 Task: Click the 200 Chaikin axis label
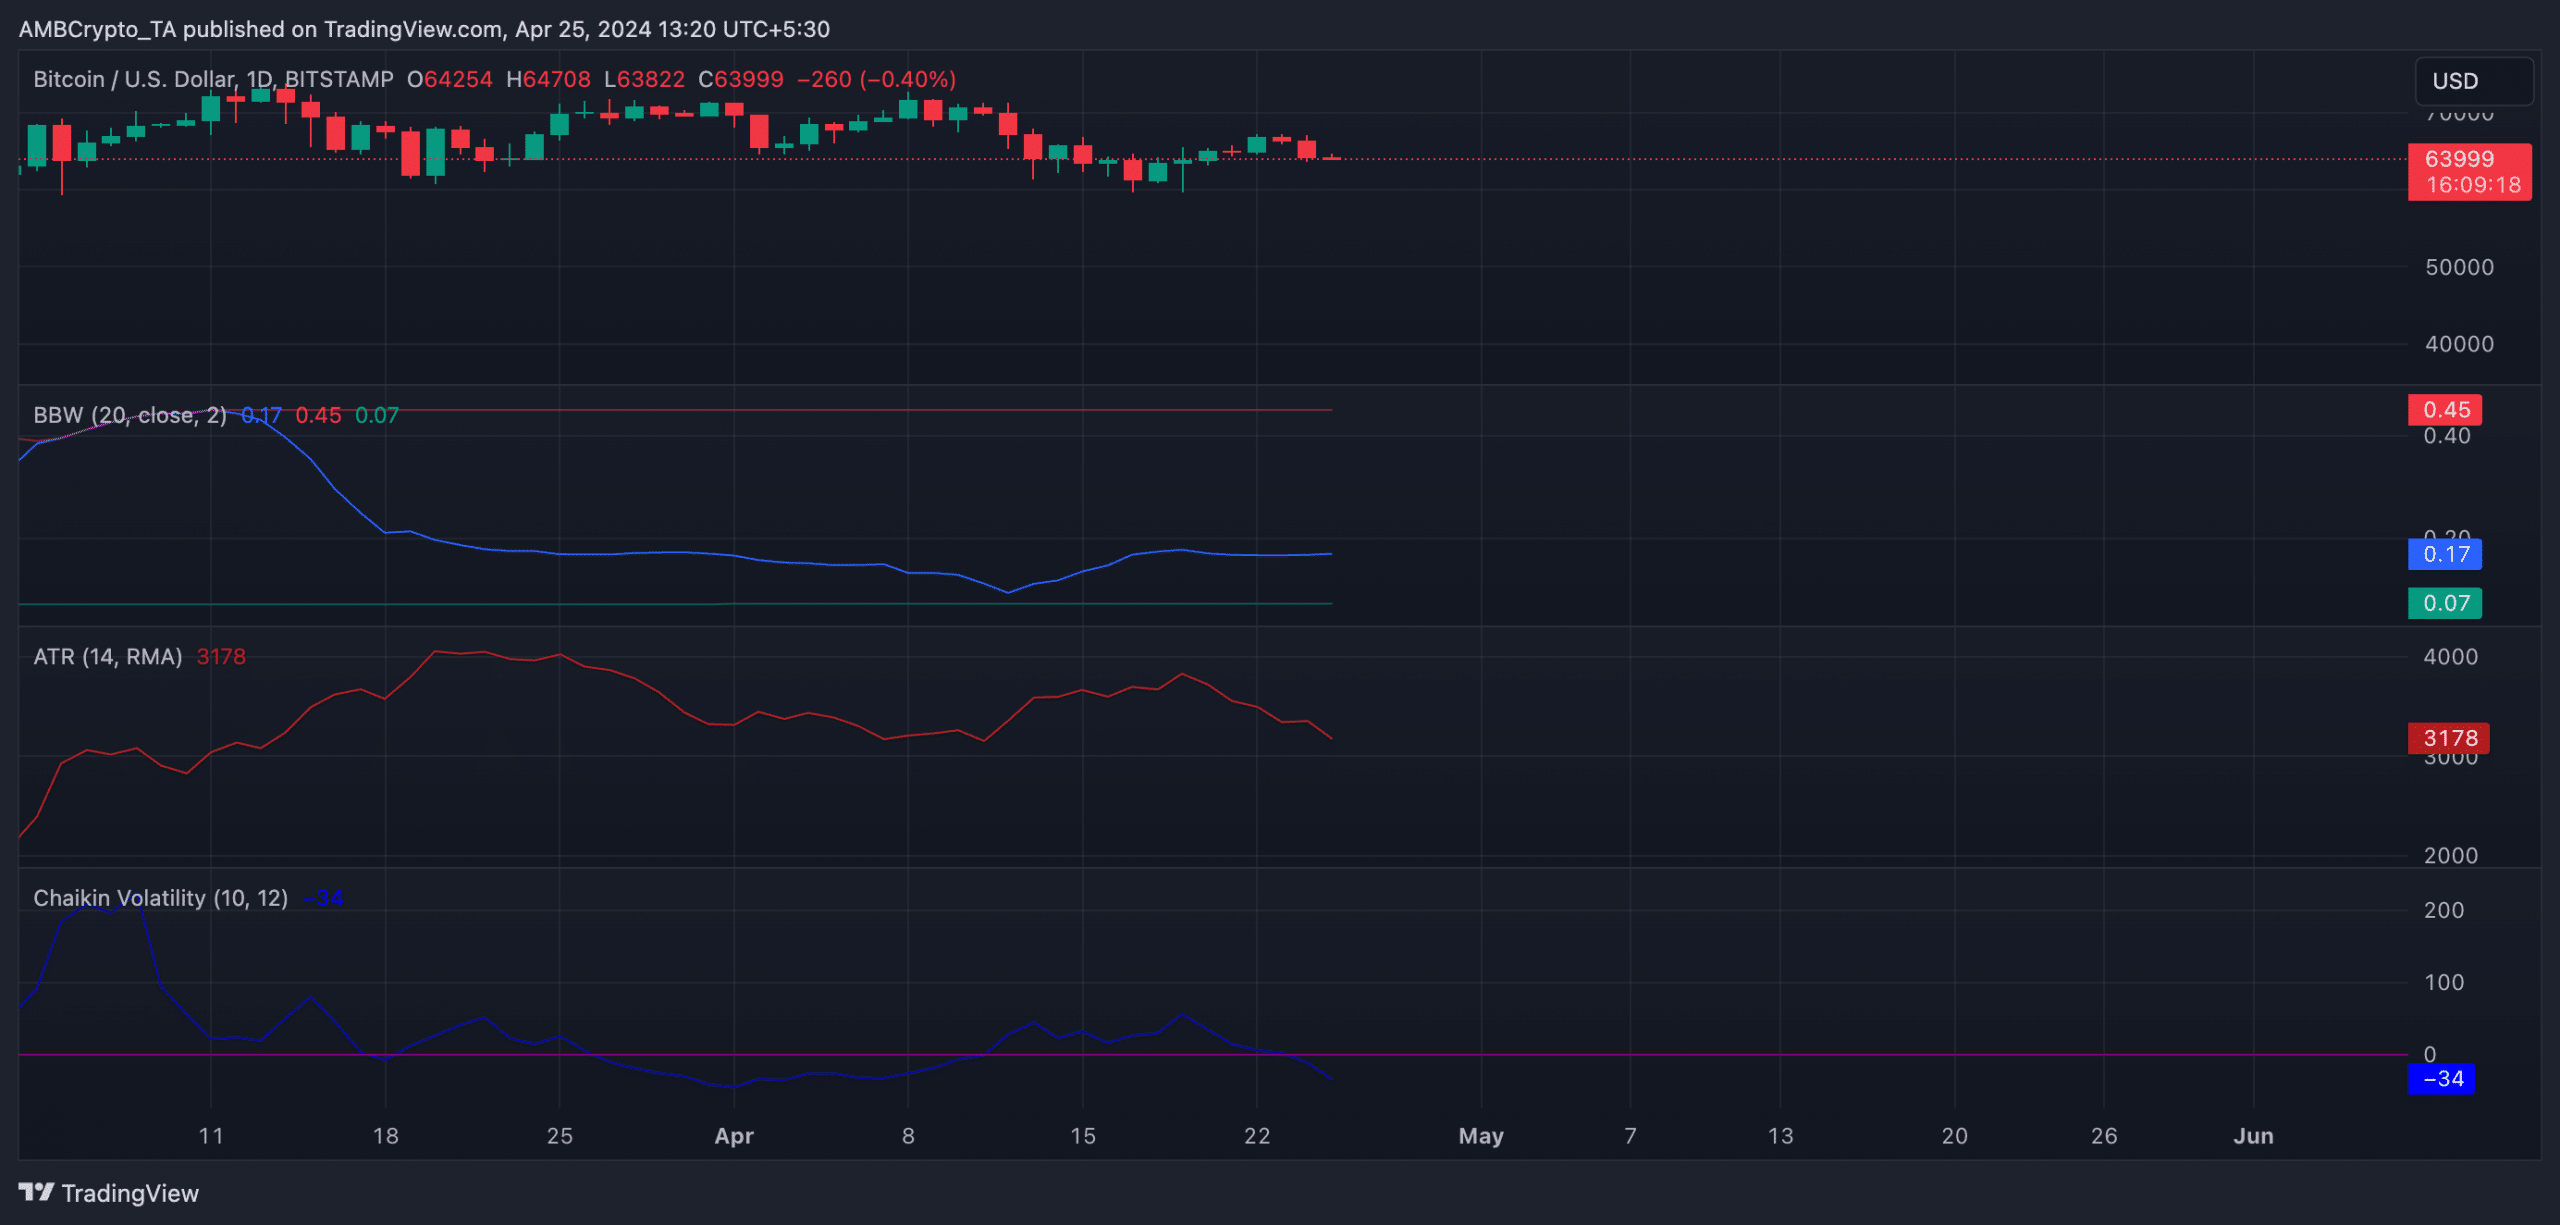pyautogui.click(x=2444, y=910)
